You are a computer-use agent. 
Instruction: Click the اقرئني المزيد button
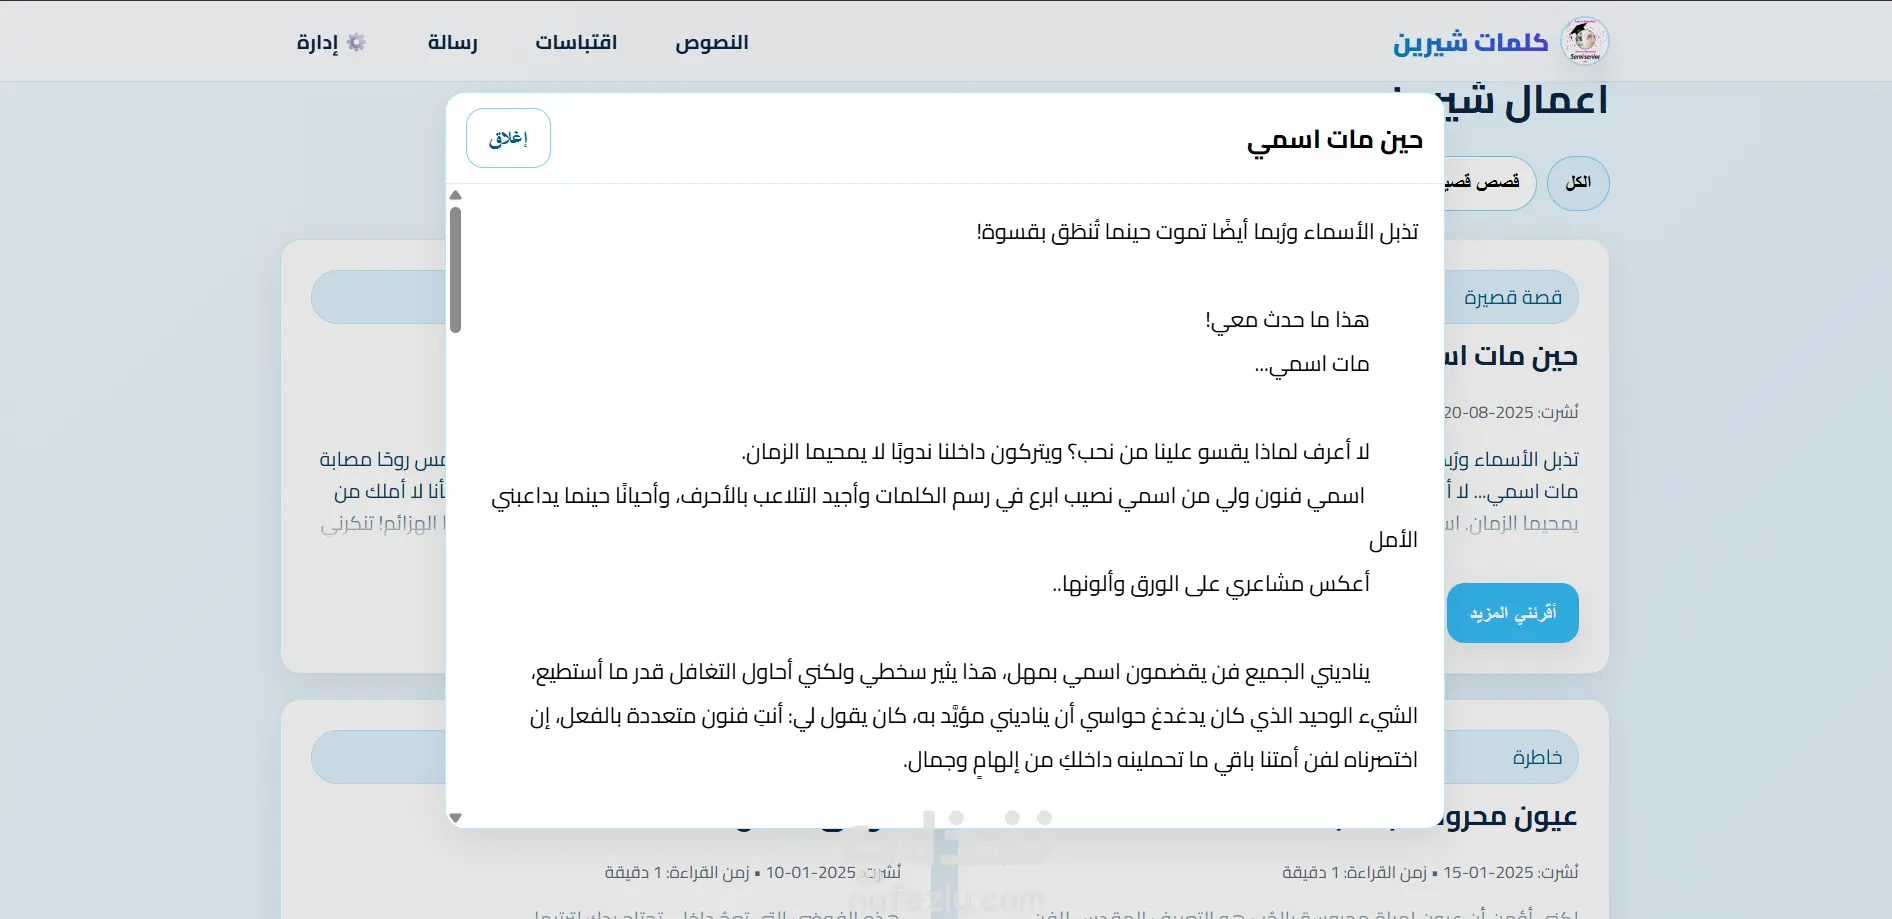click(1513, 613)
